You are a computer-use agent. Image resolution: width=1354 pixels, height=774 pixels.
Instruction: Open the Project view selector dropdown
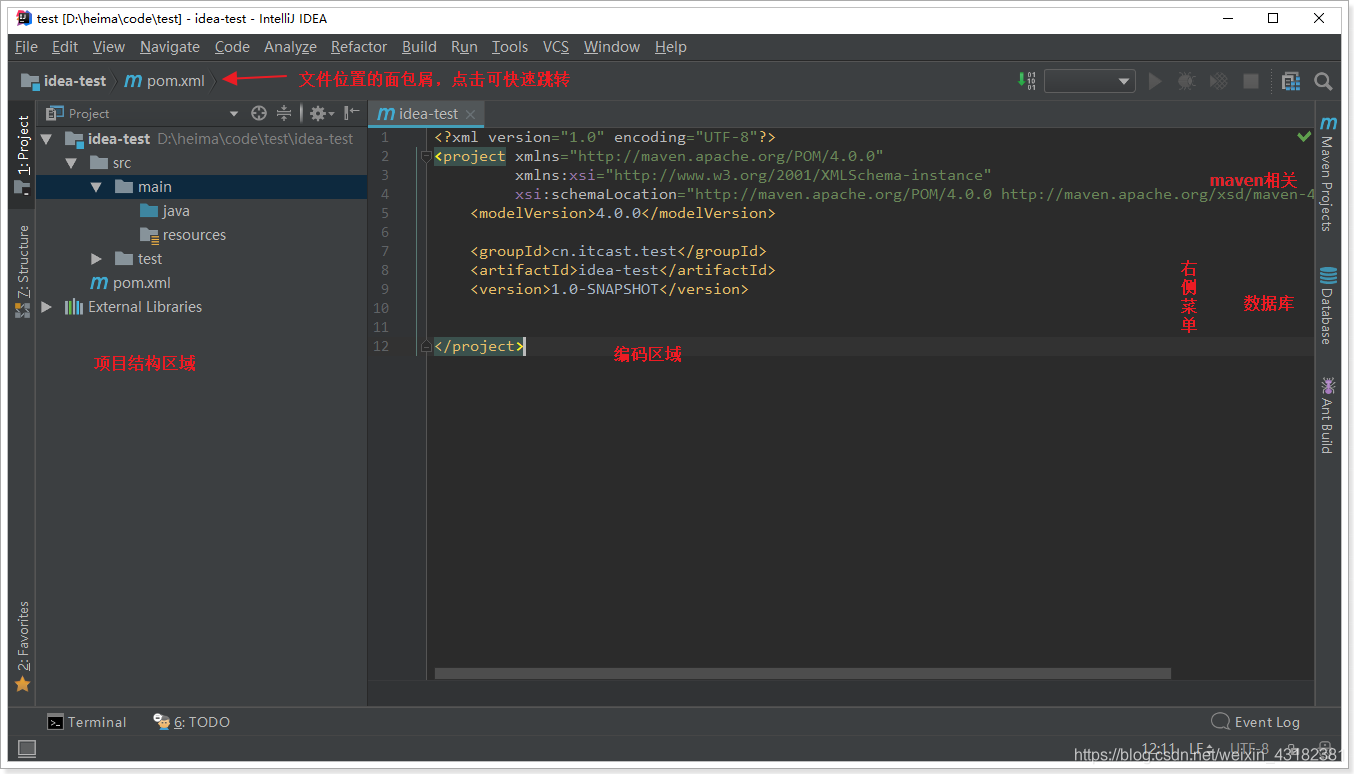click(234, 113)
